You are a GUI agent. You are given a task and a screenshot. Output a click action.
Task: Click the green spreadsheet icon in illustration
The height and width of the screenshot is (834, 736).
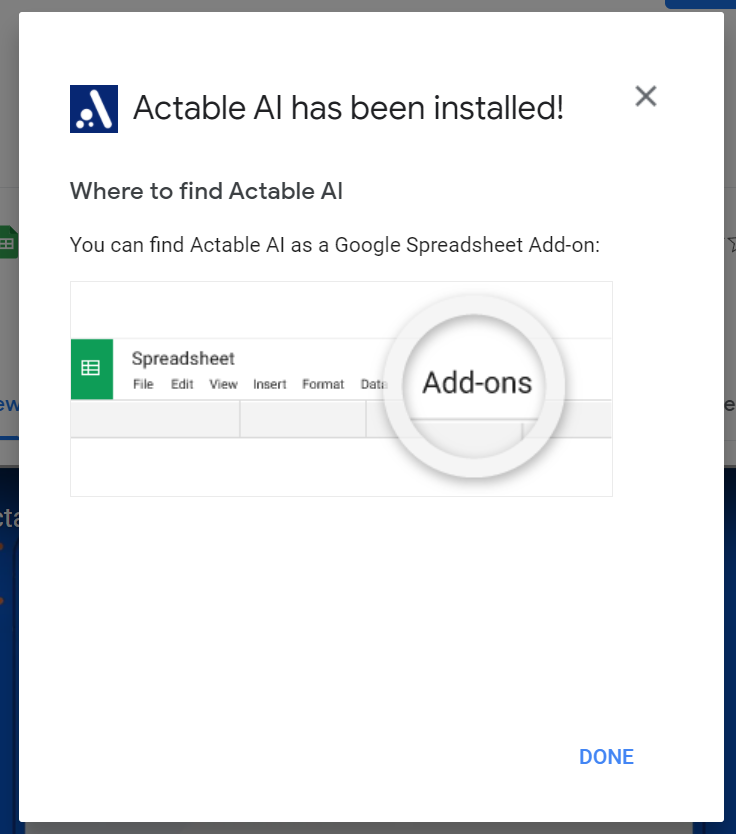pyautogui.click(x=92, y=369)
